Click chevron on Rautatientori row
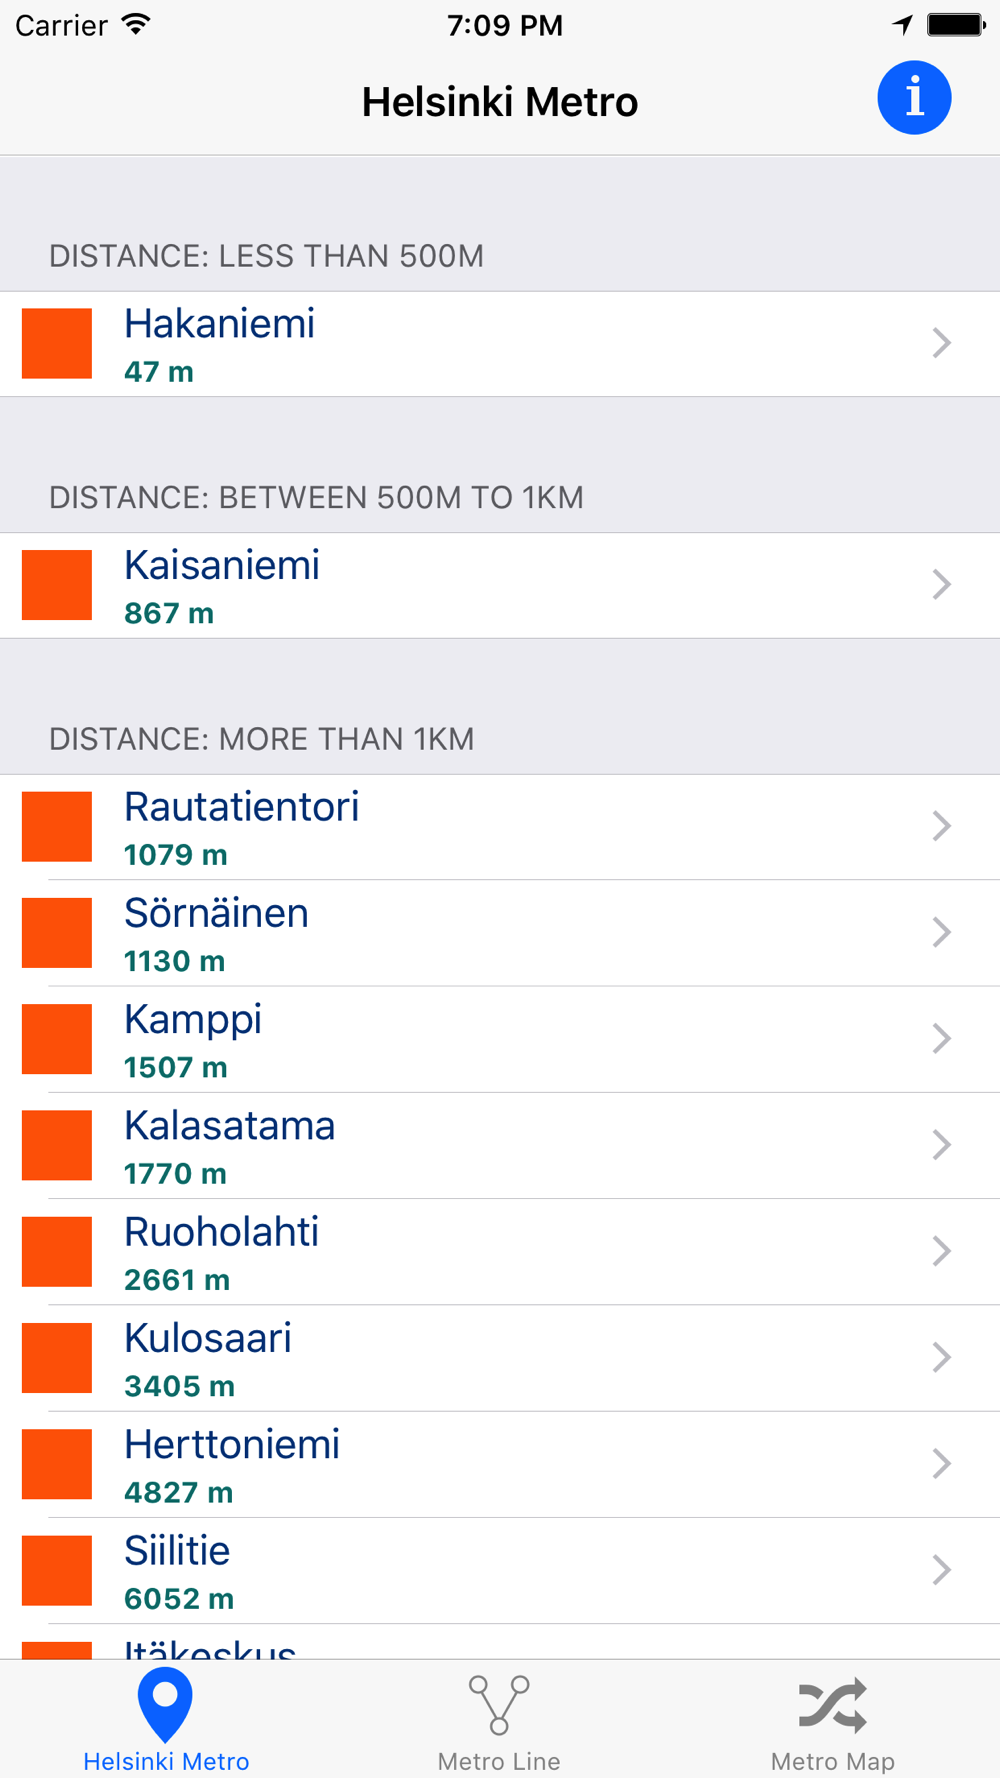Viewport: 1000px width, 1778px height. tap(941, 826)
